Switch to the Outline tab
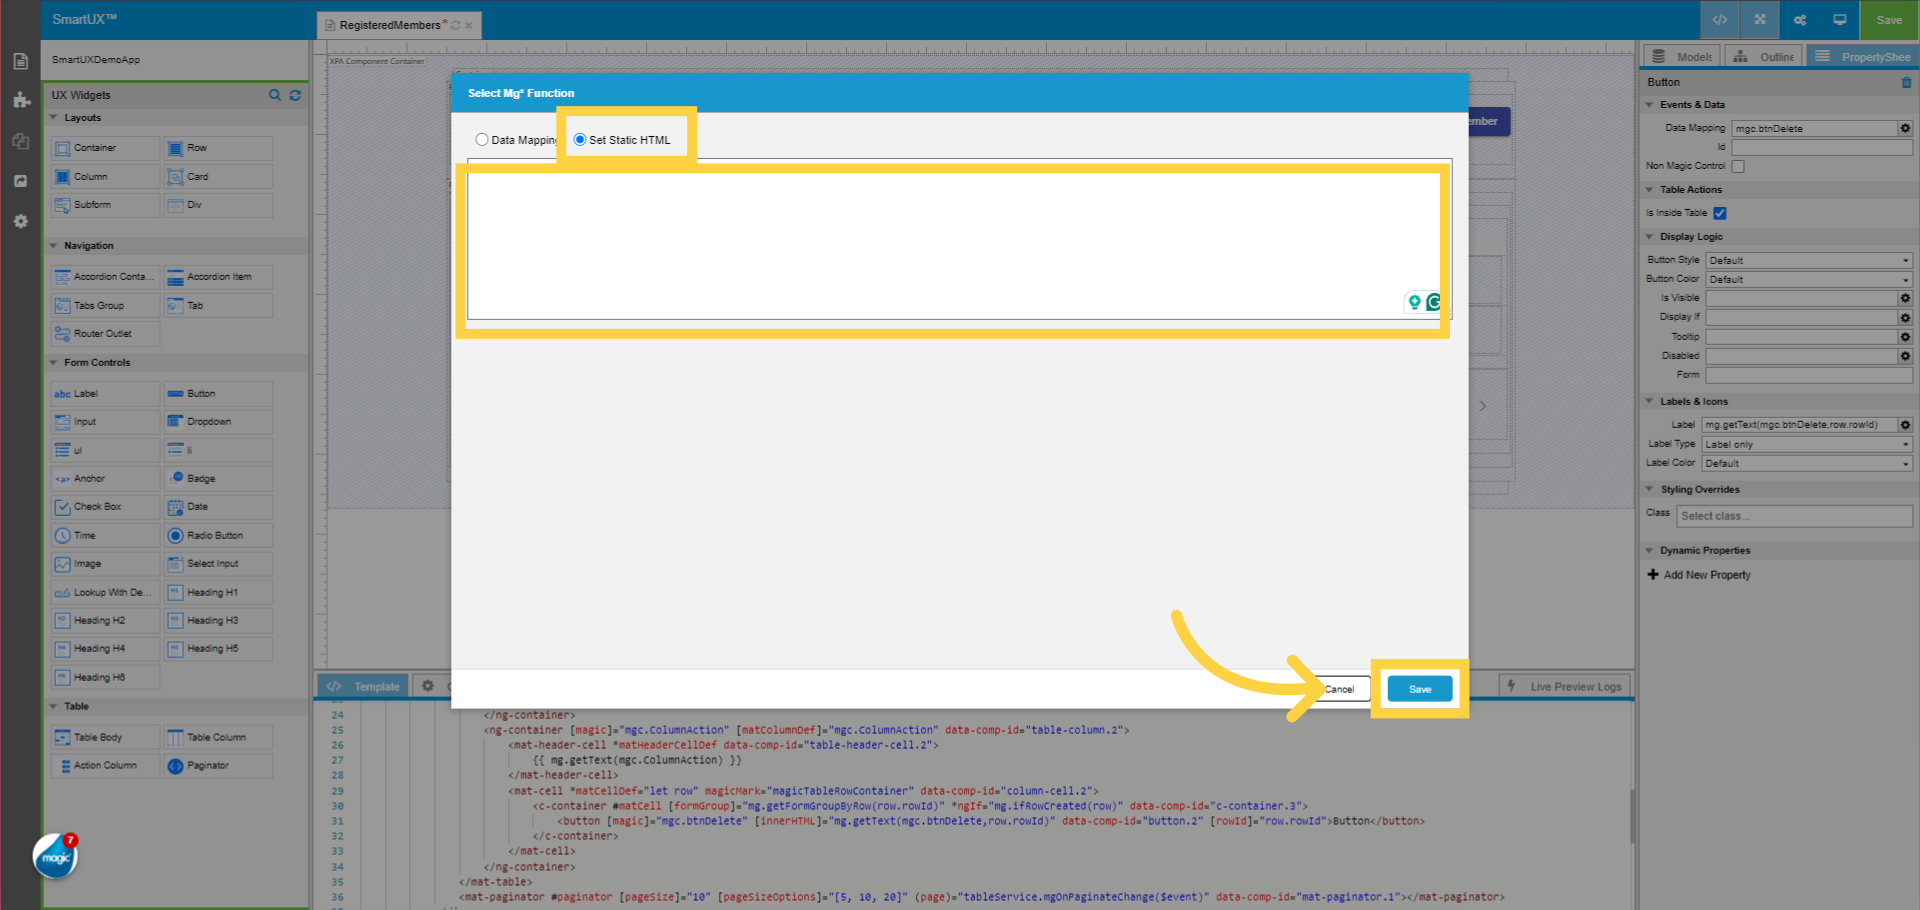The width and height of the screenshot is (1920, 910). (1764, 56)
